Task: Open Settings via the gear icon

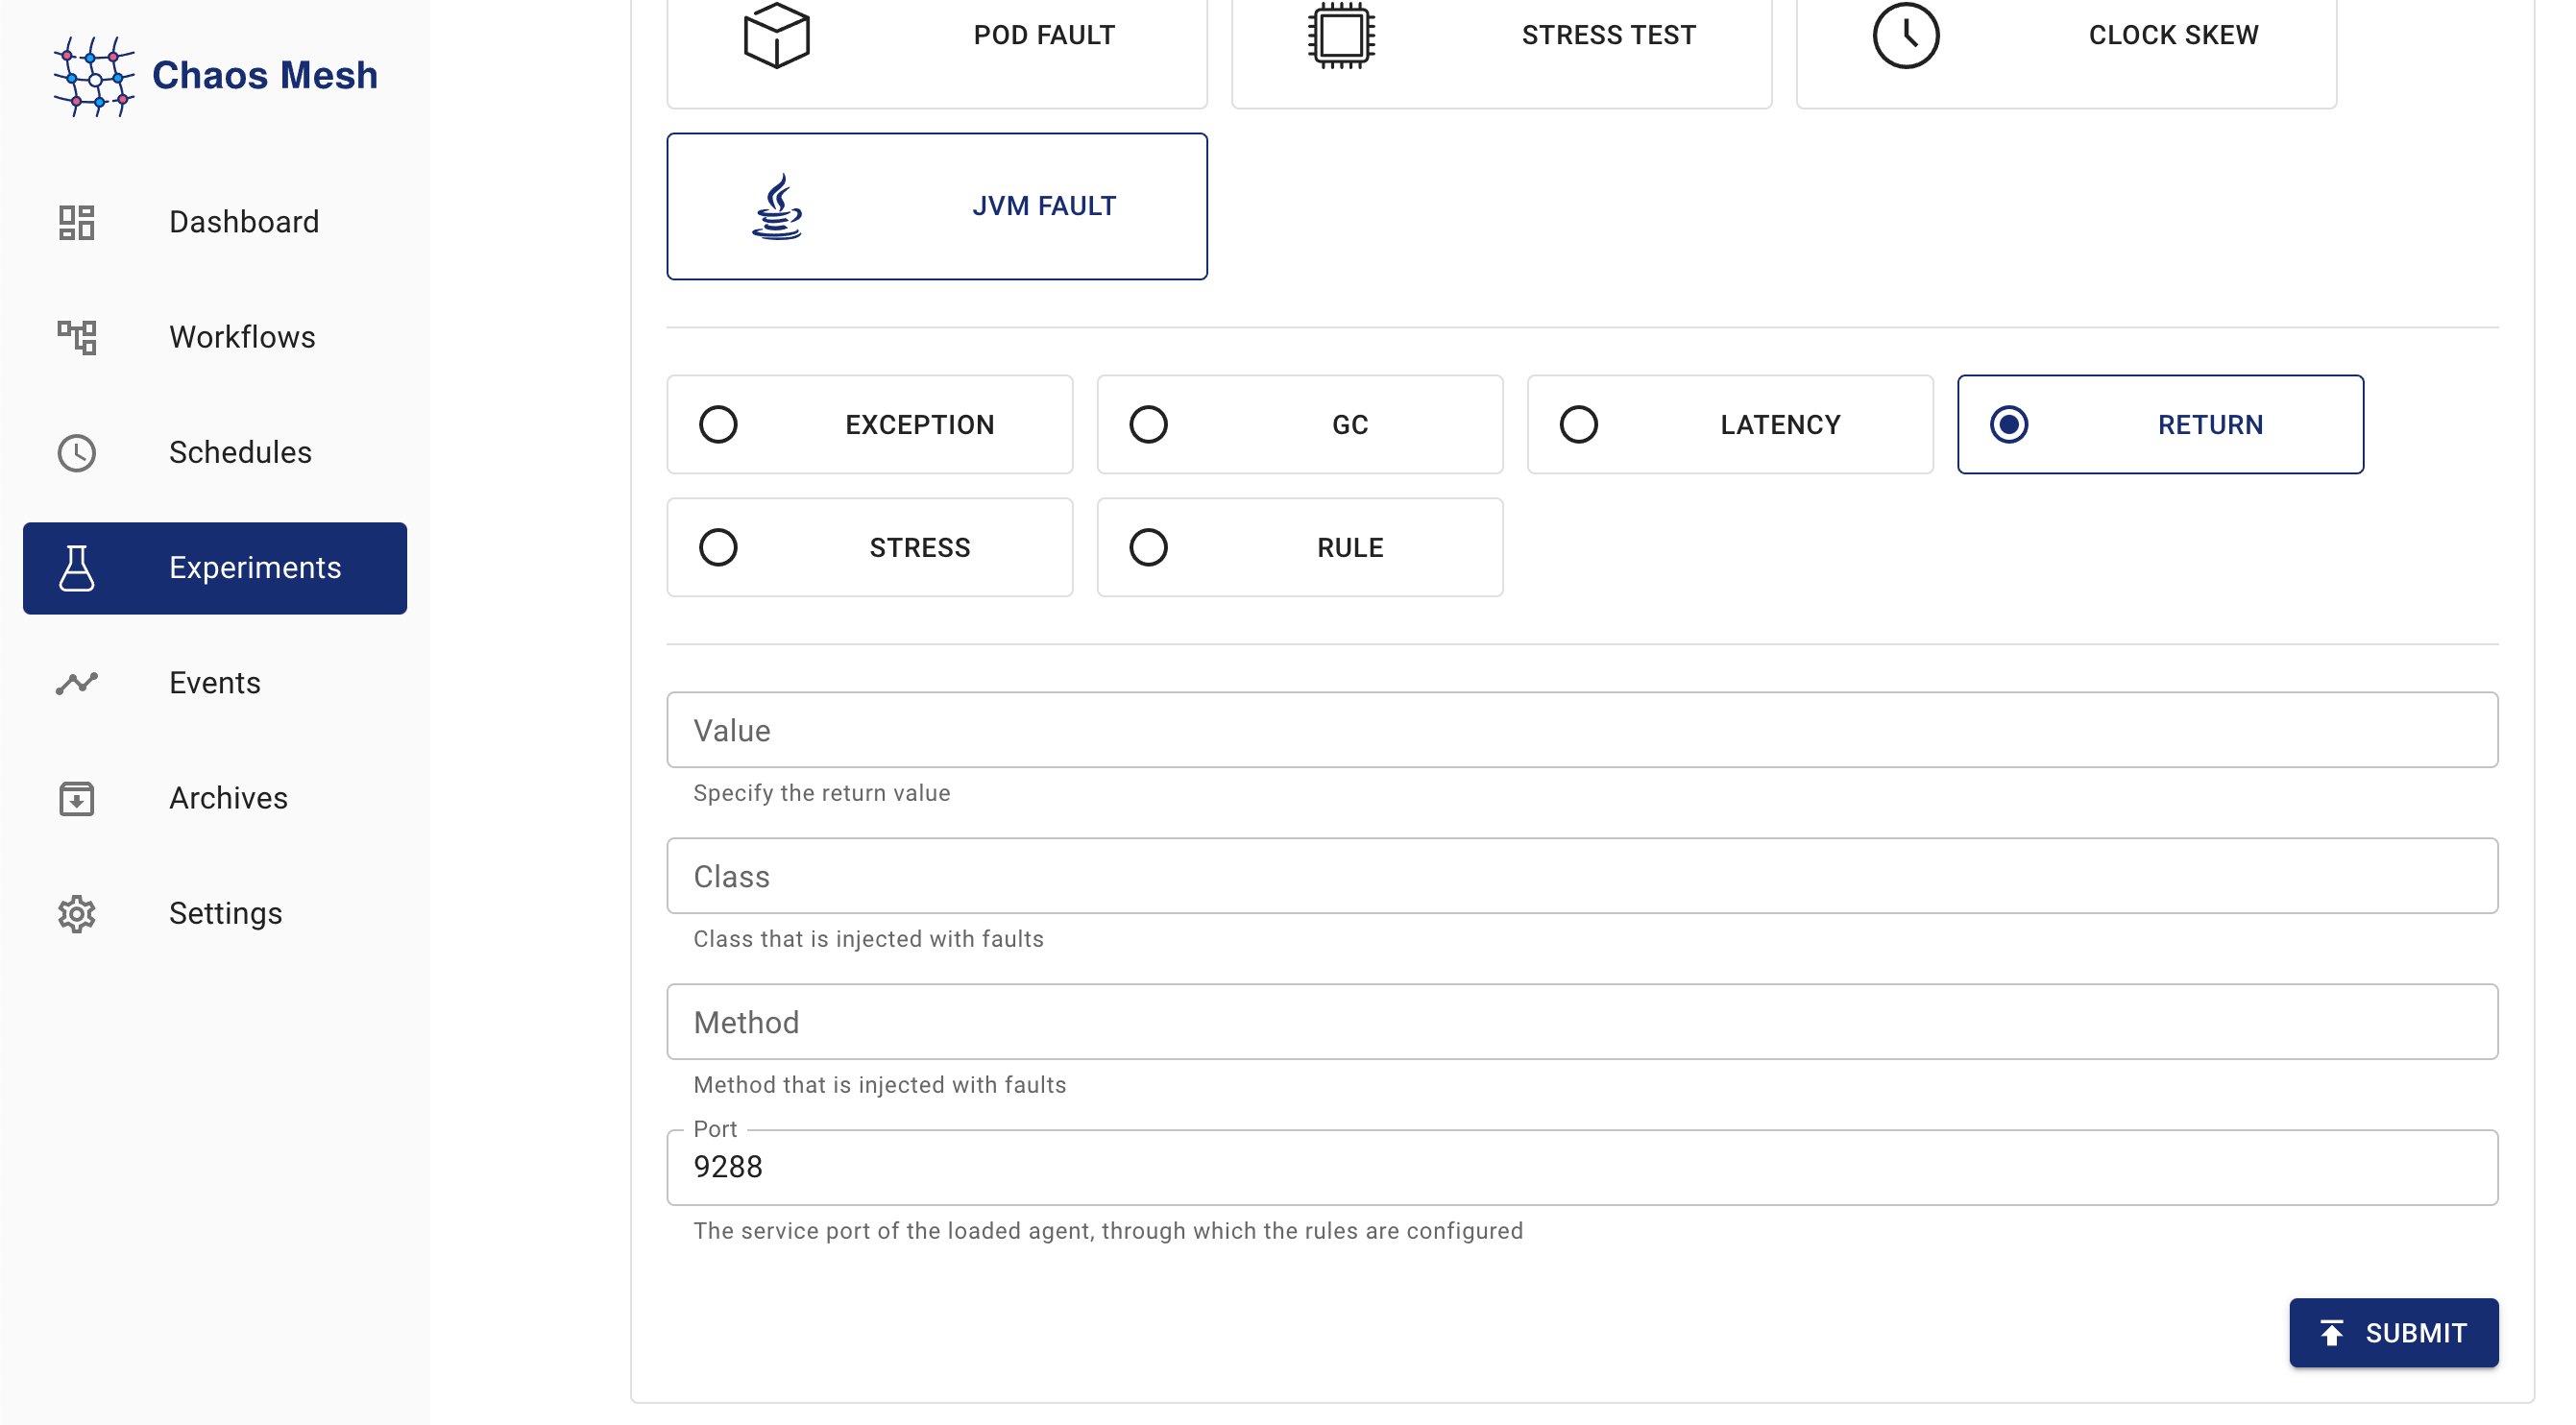Action: (76, 913)
